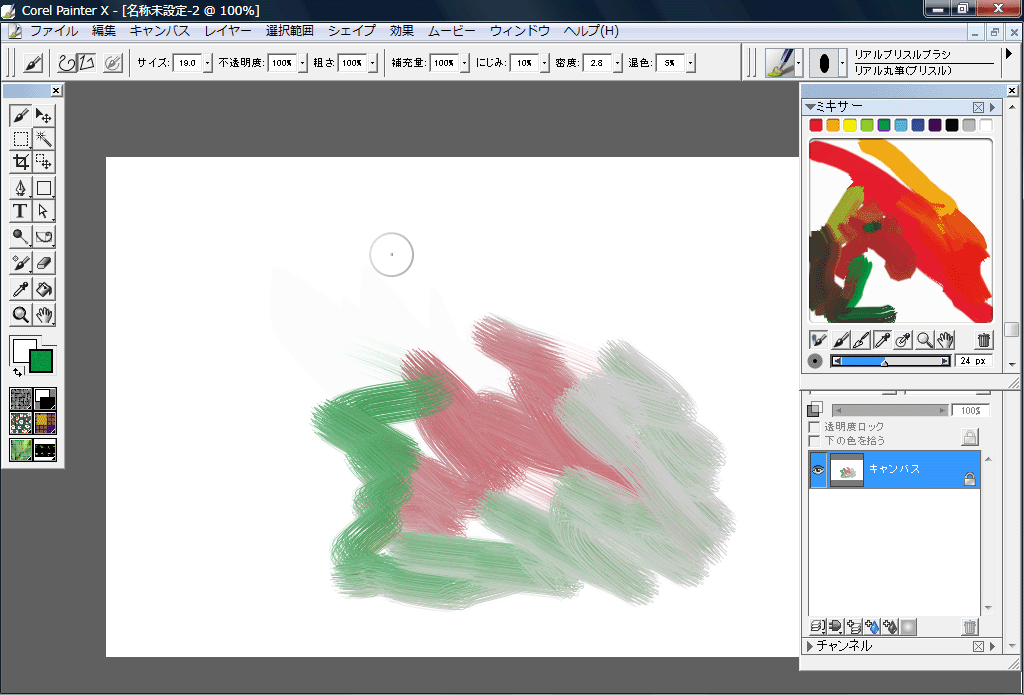
Task: Select the Brush tool in toolbox
Action: click(x=20, y=116)
